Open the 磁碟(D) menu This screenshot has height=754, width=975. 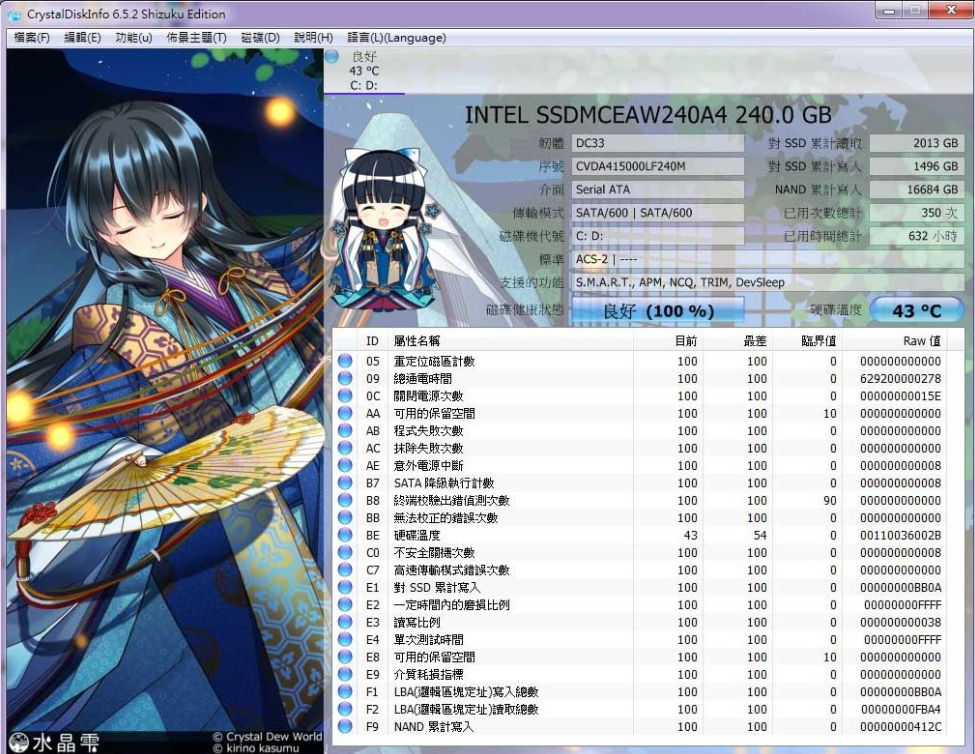pos(260,38)
